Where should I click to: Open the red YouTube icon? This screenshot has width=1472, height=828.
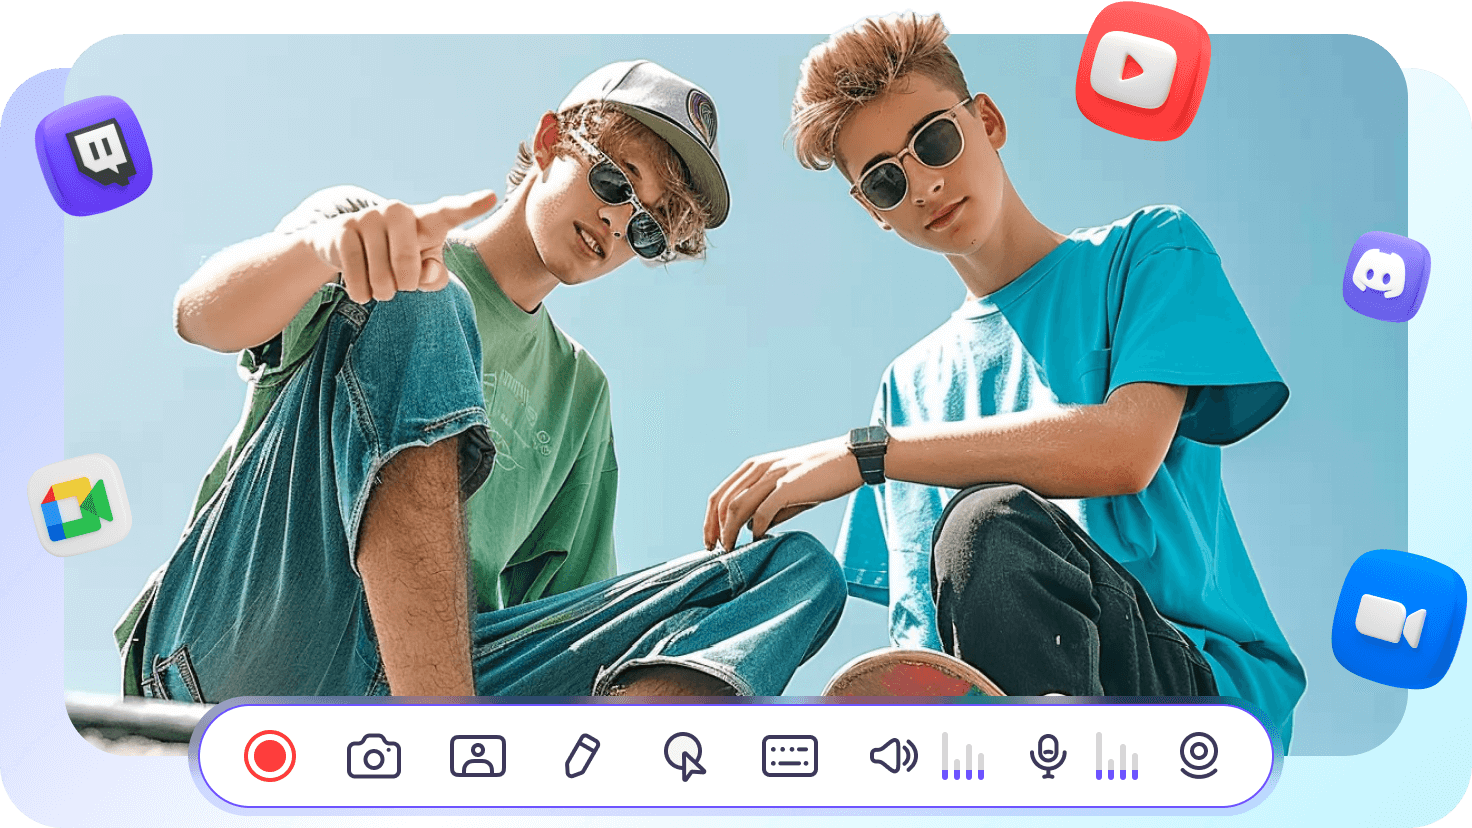click(1141, 71)
